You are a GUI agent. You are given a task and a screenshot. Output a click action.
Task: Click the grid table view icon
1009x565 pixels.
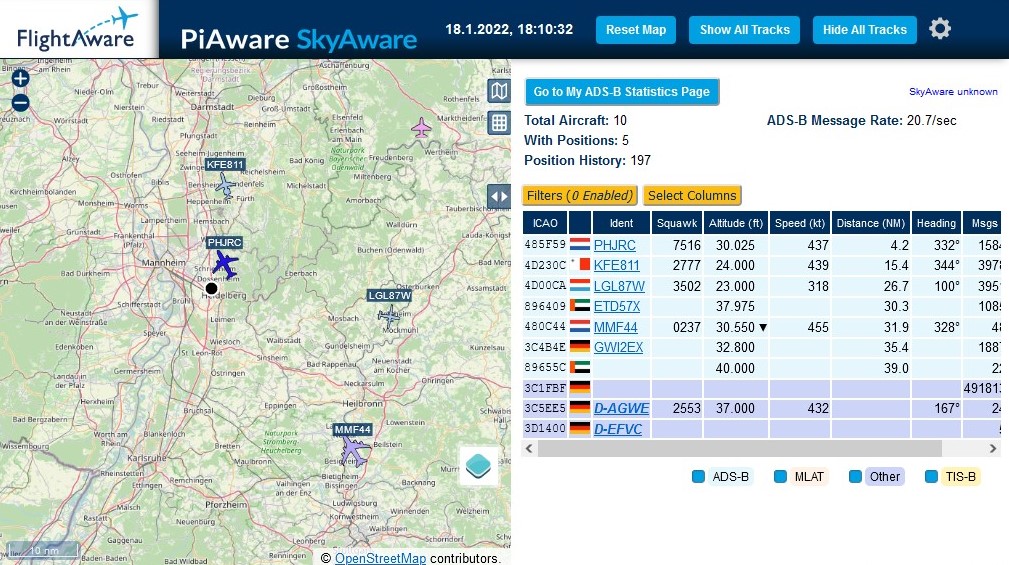(498, 123)
